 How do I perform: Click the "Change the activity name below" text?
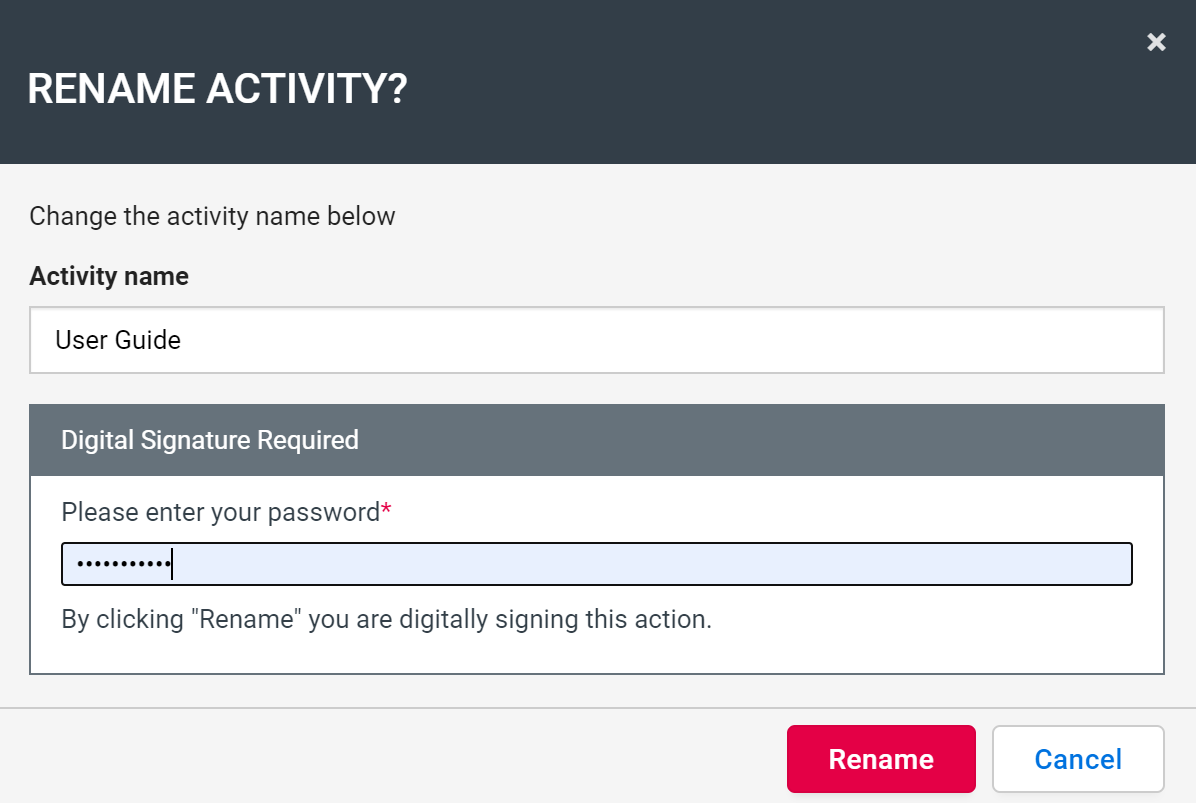click(x=212, y=216)
